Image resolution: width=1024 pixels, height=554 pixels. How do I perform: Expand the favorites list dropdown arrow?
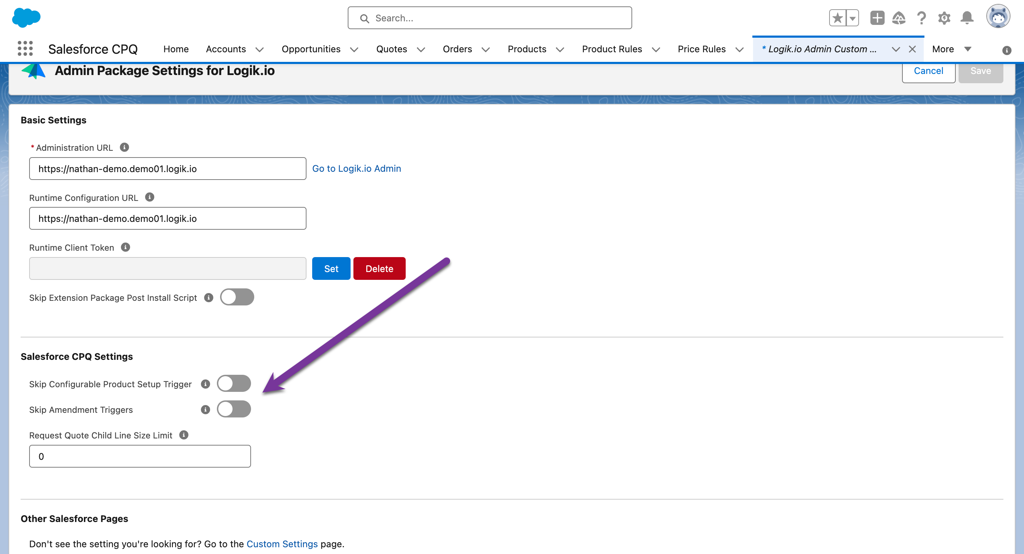[852, 18]
